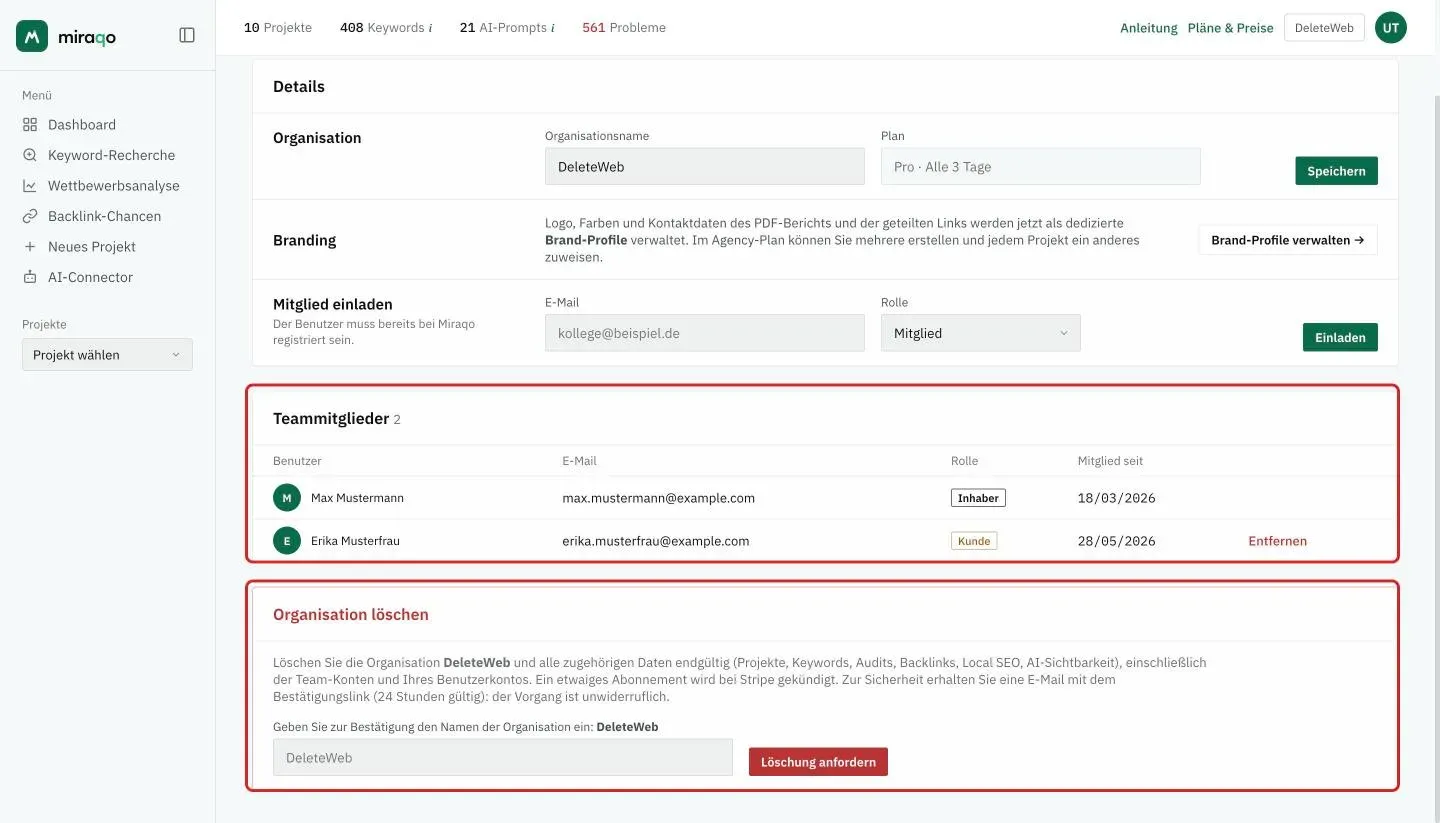Click the miraqo logo icon
The width and height of the screenshot is (1440, 823).
coord(32,36)
